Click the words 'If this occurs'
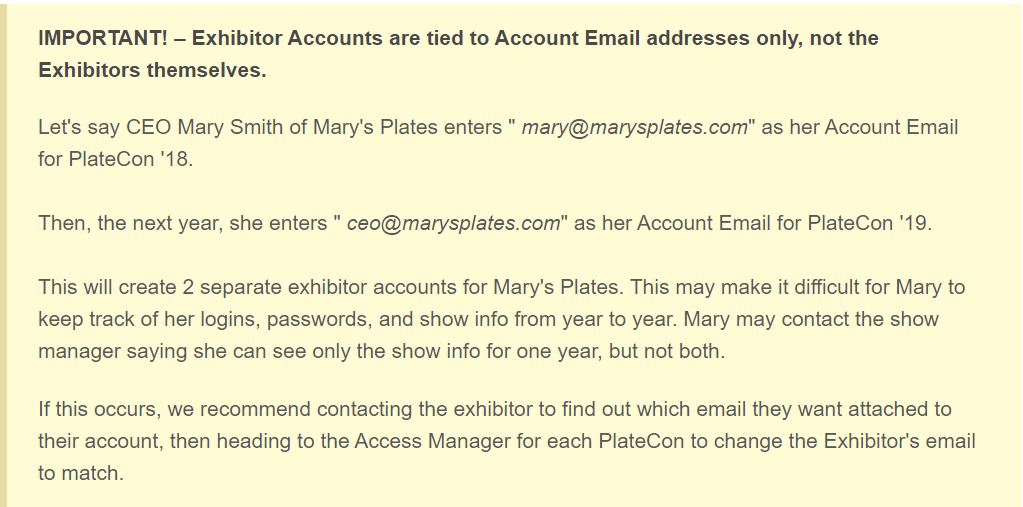Screen dimensions: 1023x507 (99, 409)
